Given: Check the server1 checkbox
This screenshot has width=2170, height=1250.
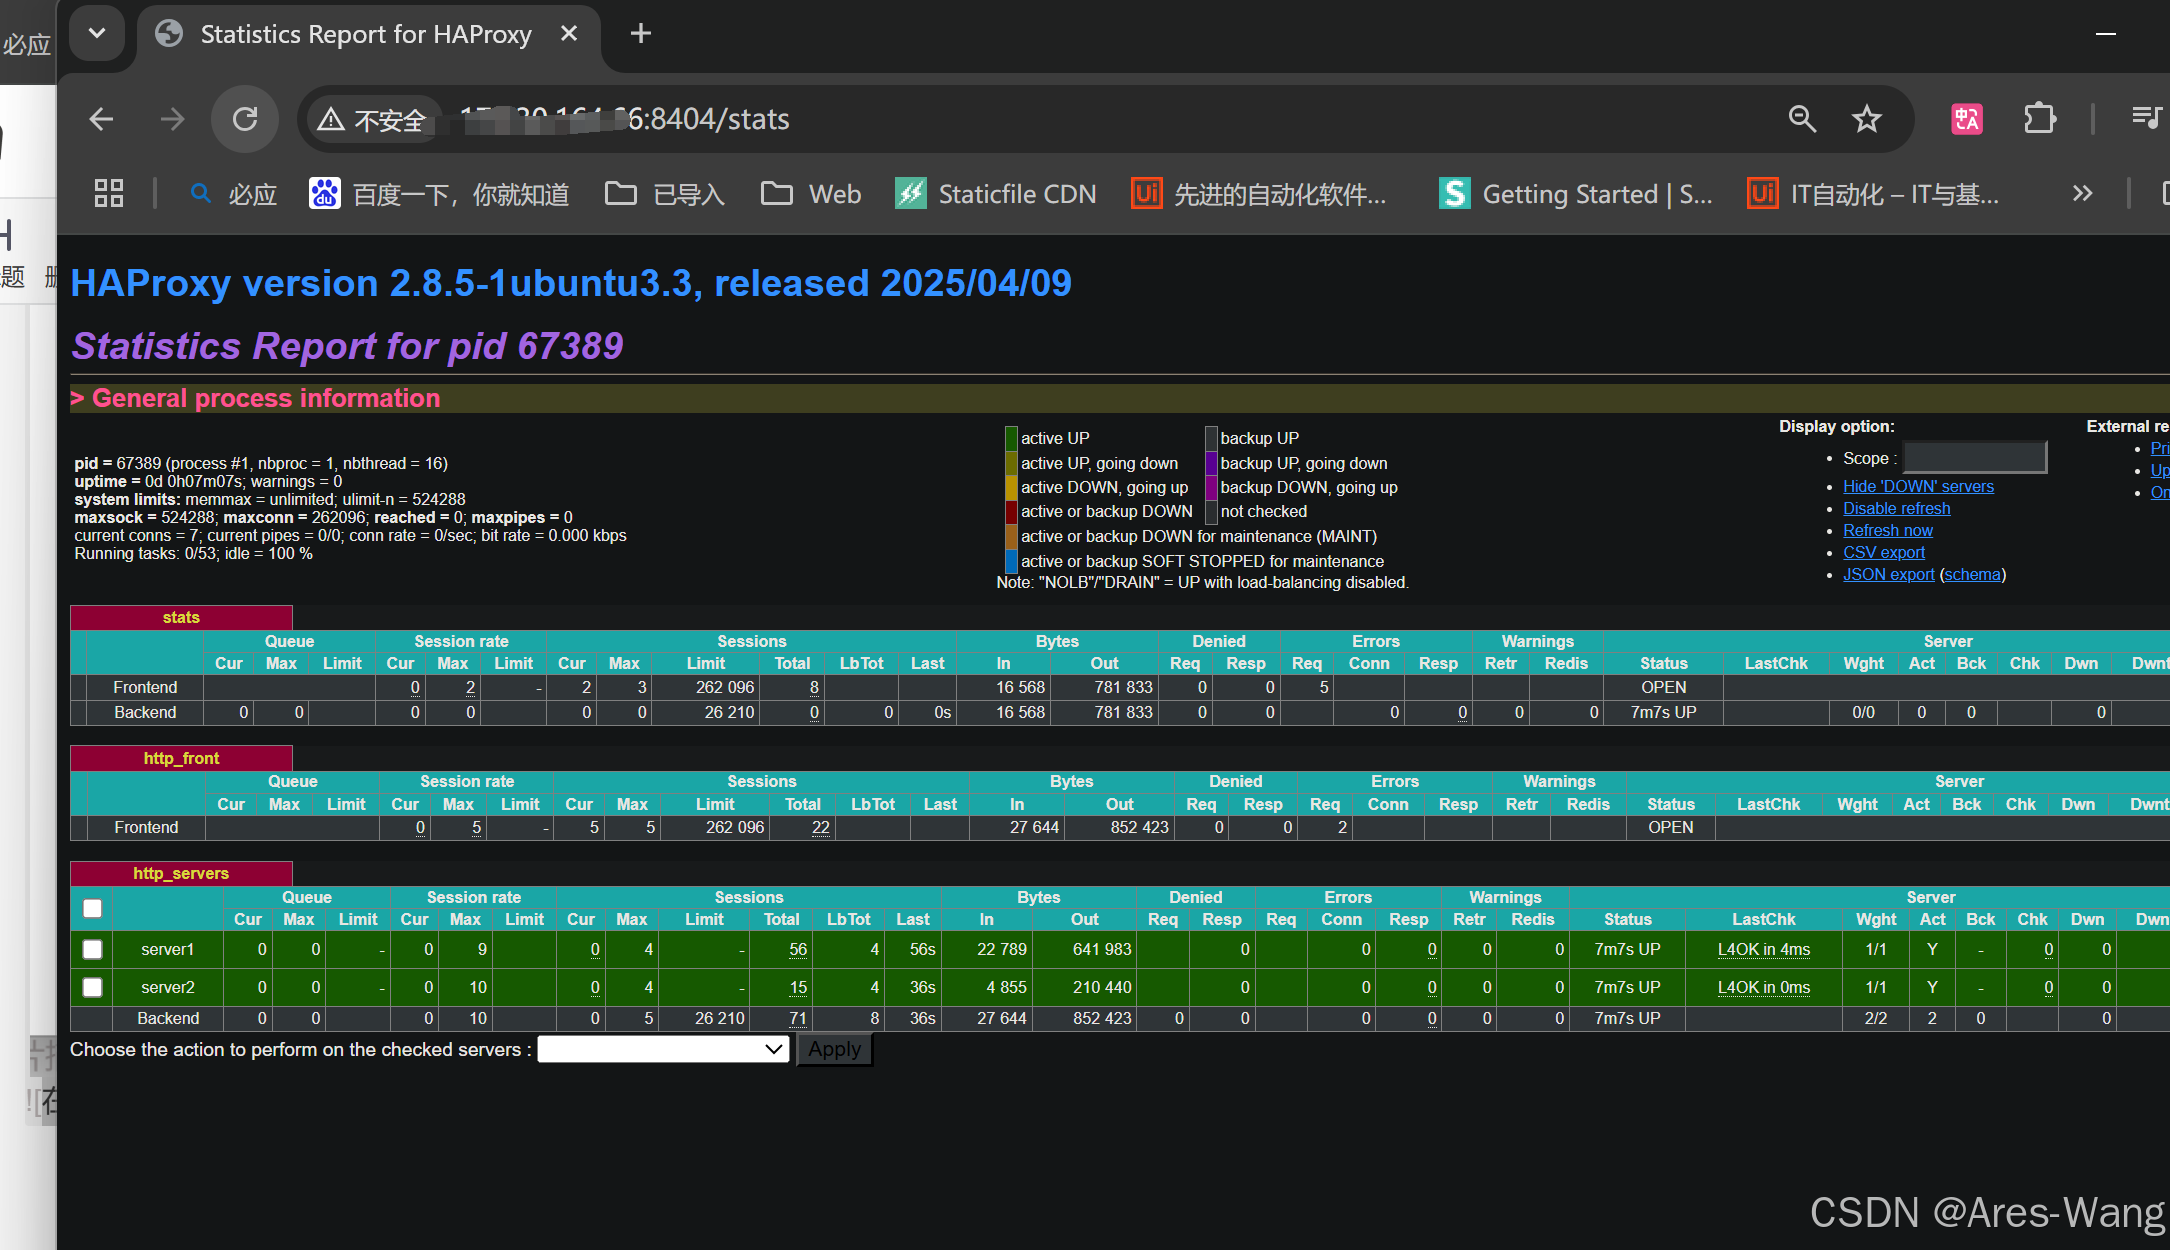Looking at the screenshot, I should (93, 949).
